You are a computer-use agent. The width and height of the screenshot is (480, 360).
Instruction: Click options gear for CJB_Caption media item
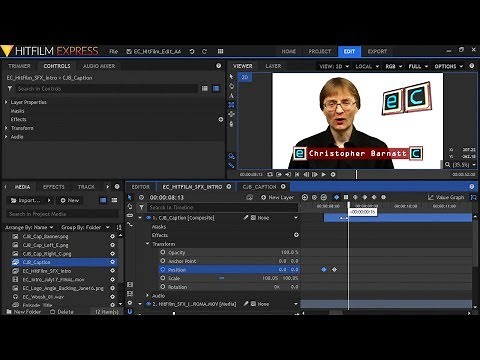click(x=112, y=262)
